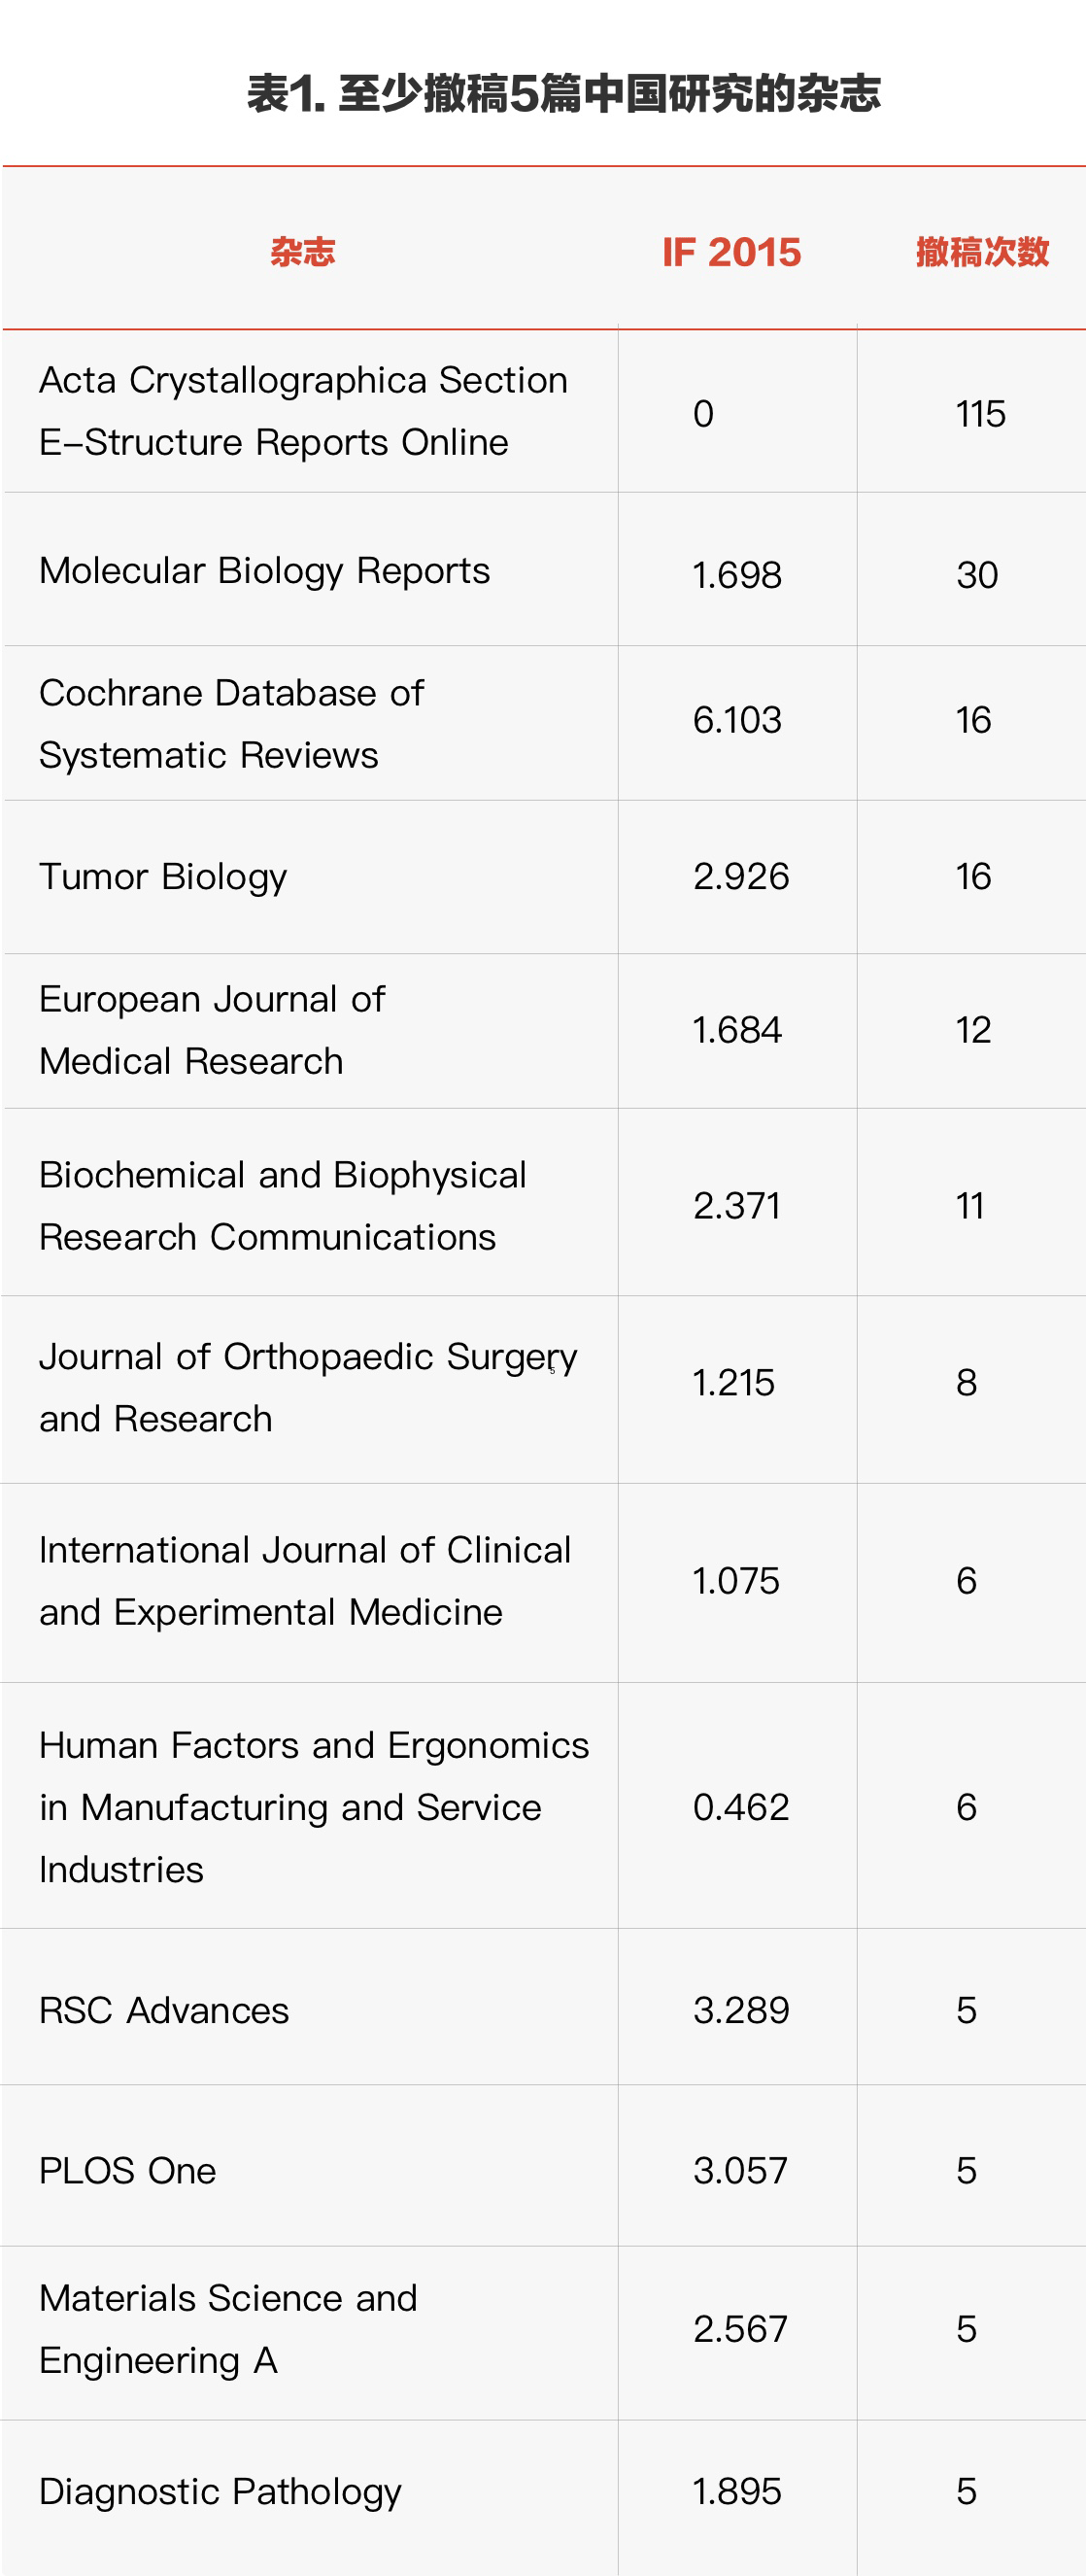Select the IF 2015 column header
The width and height of the screenshot is (1086, 2576).
(731, 252)
